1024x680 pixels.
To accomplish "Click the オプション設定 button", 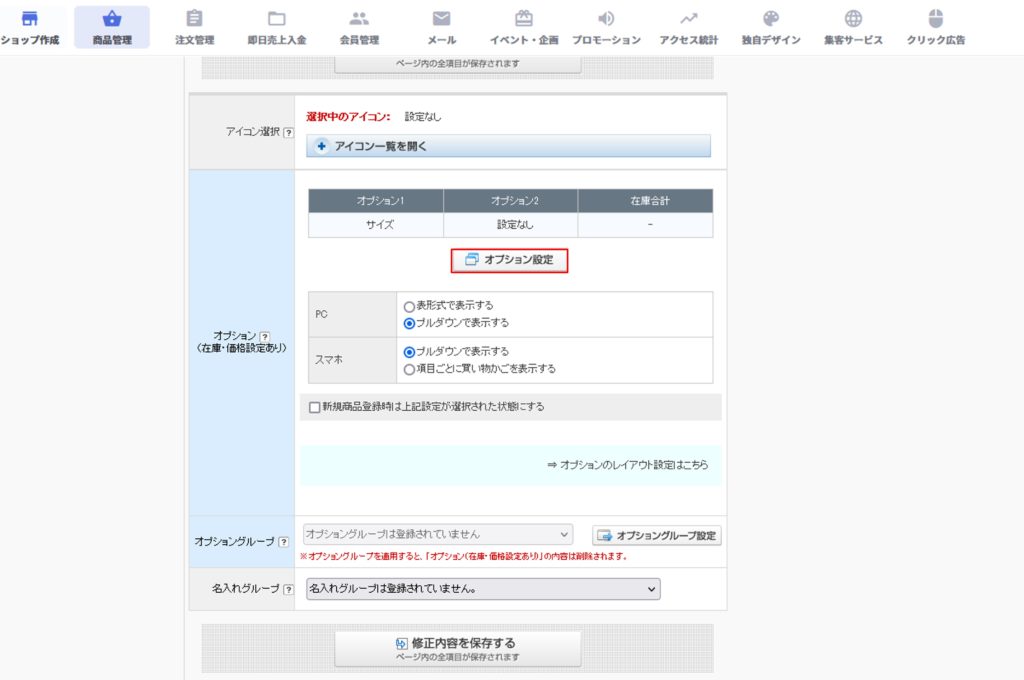I will [510, 260].
